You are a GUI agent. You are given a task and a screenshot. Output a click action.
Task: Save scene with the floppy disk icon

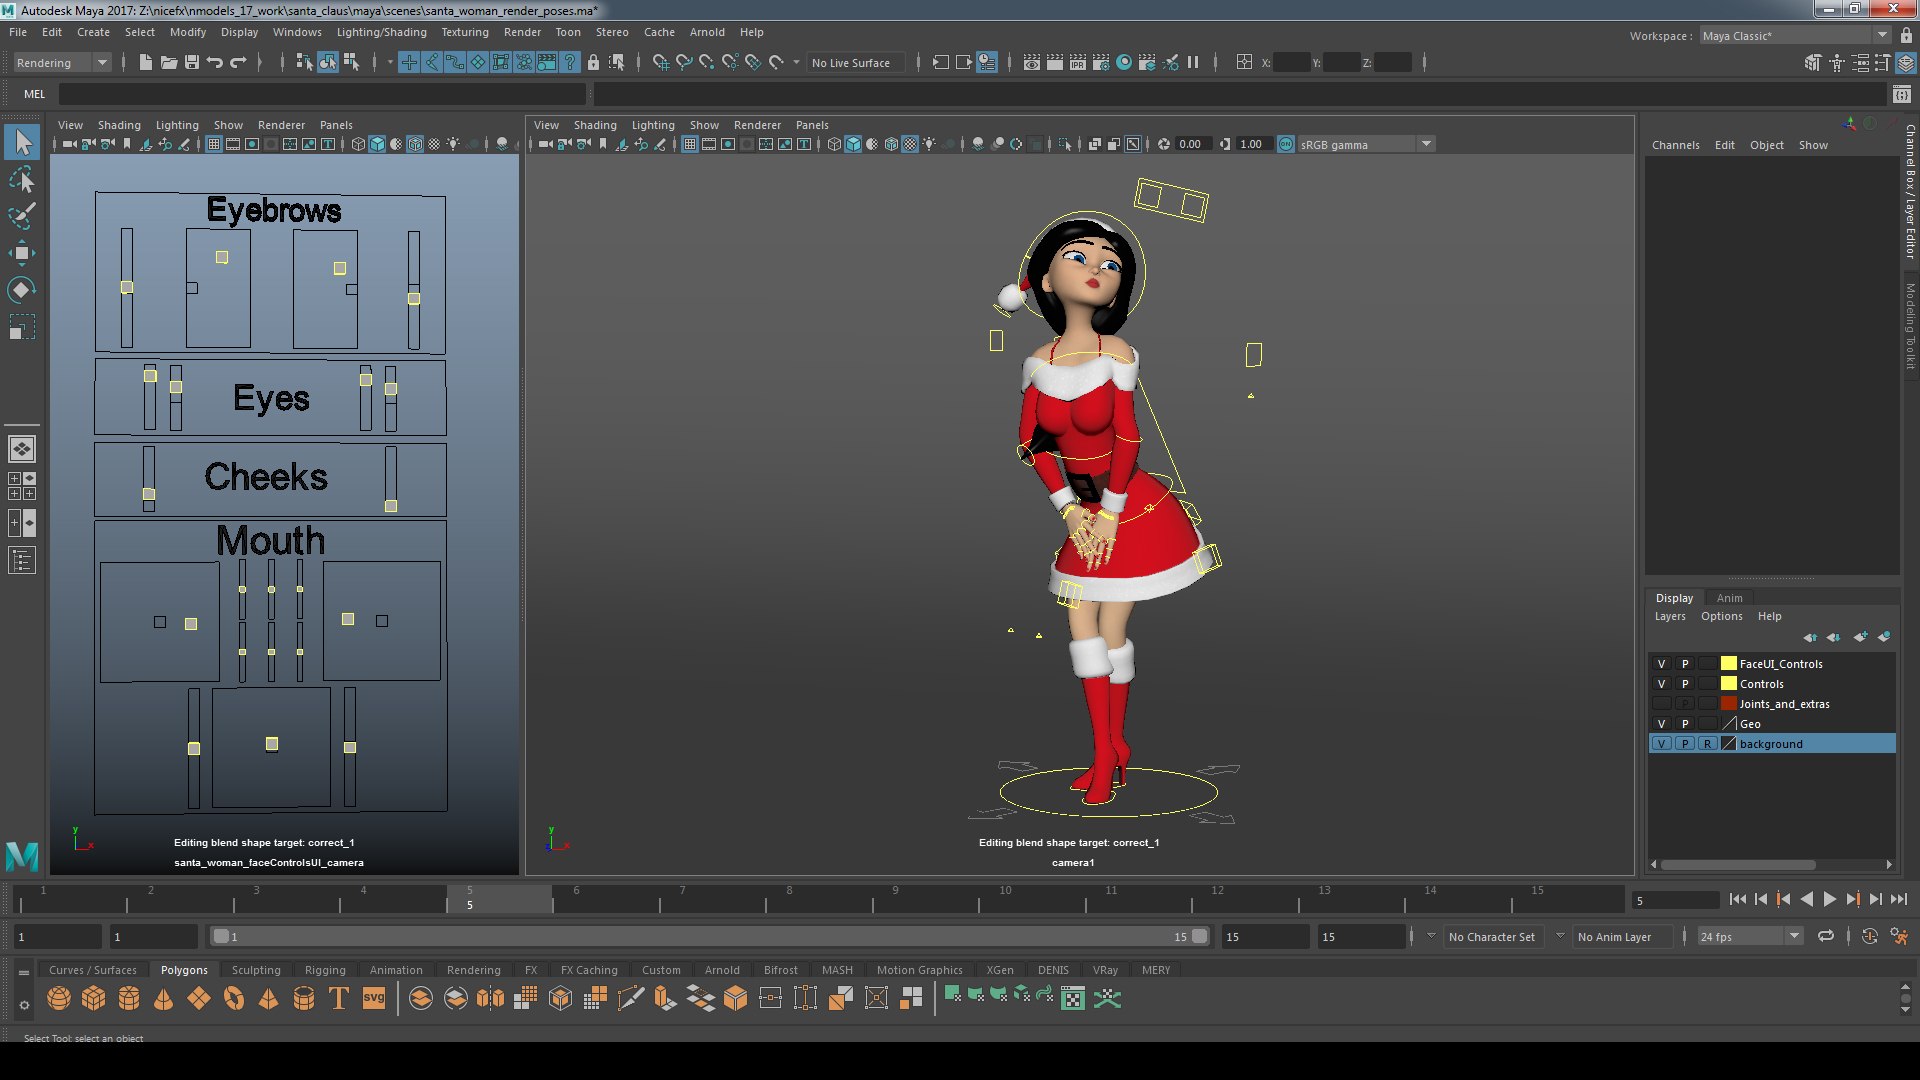[192, 62]
